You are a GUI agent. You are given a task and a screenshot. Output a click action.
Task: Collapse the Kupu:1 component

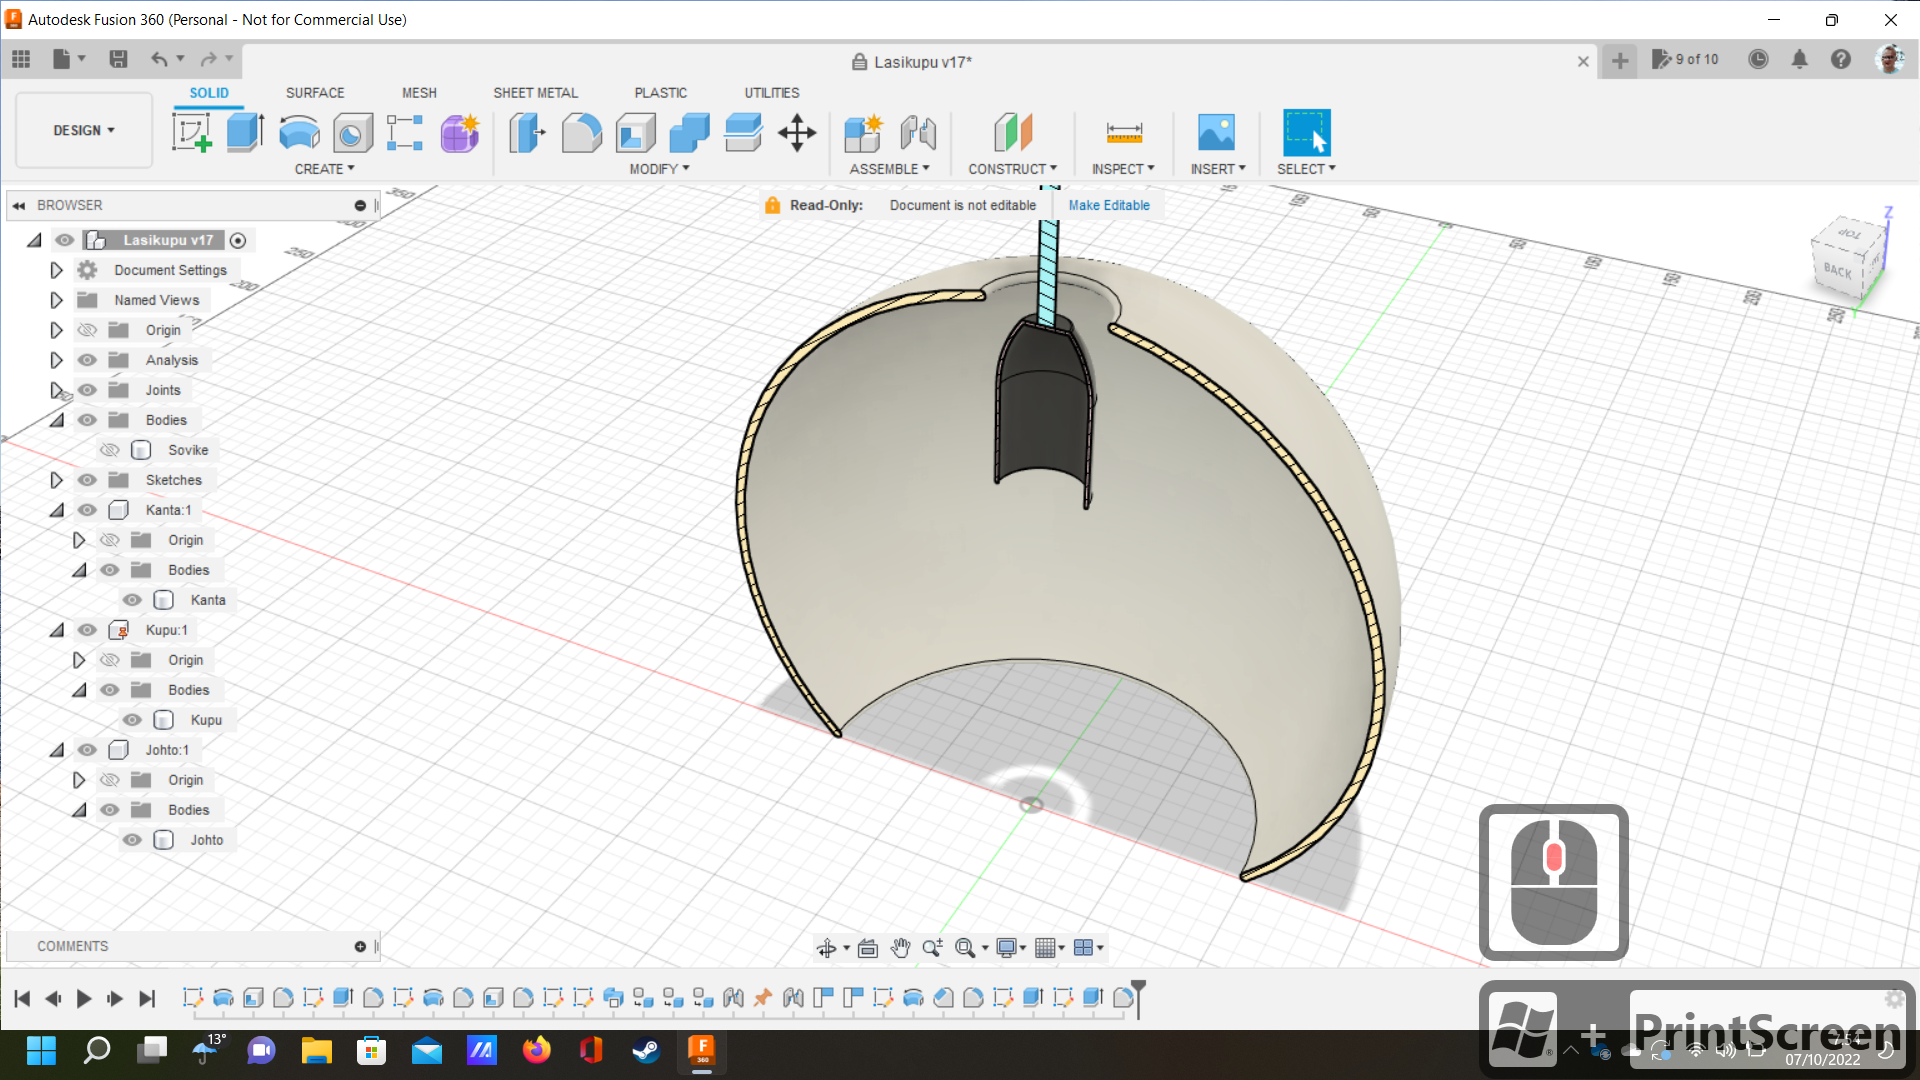pyautogui.click(x=56, y=630)
